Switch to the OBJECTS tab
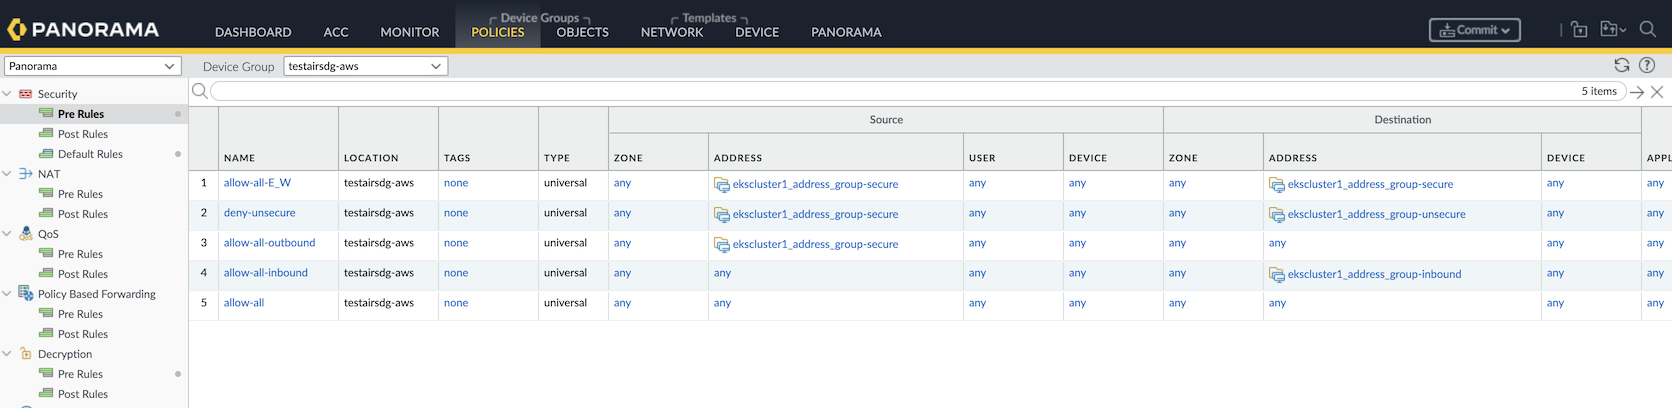The width and height of the screenshot is (1672, 408). [x=582, y=32]
